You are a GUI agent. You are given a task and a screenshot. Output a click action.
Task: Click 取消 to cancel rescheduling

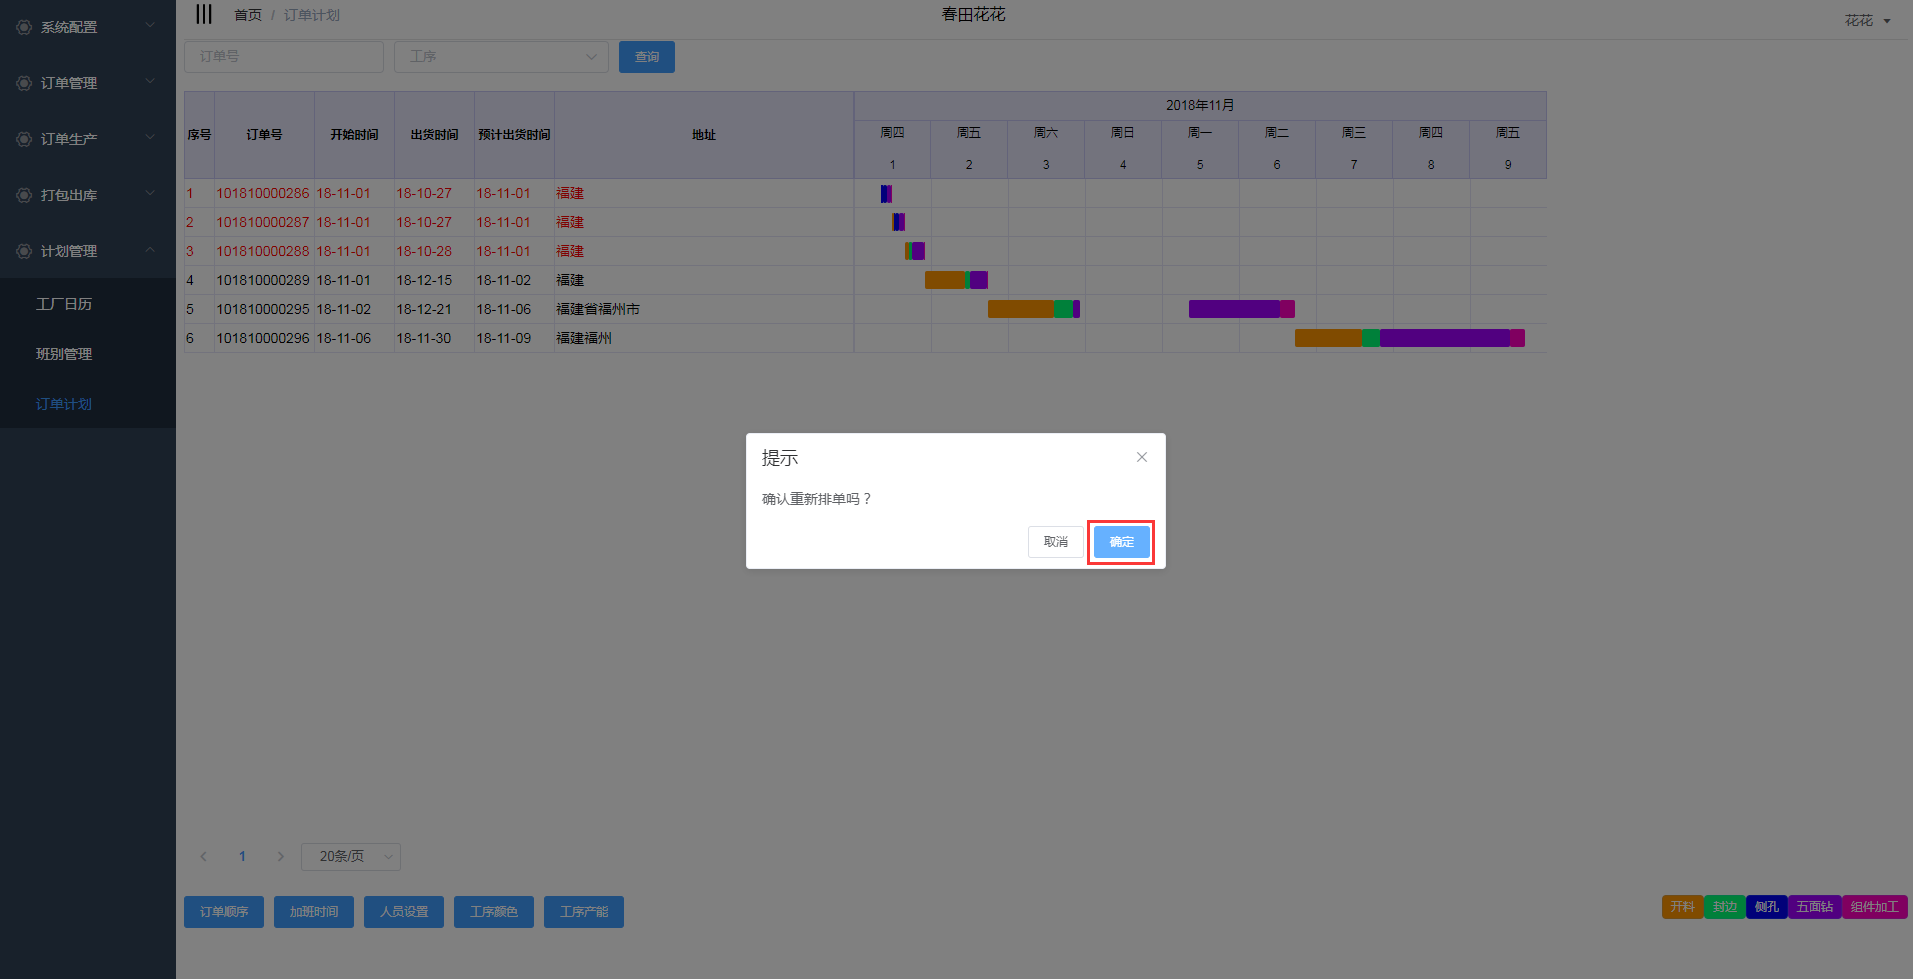1055,542
